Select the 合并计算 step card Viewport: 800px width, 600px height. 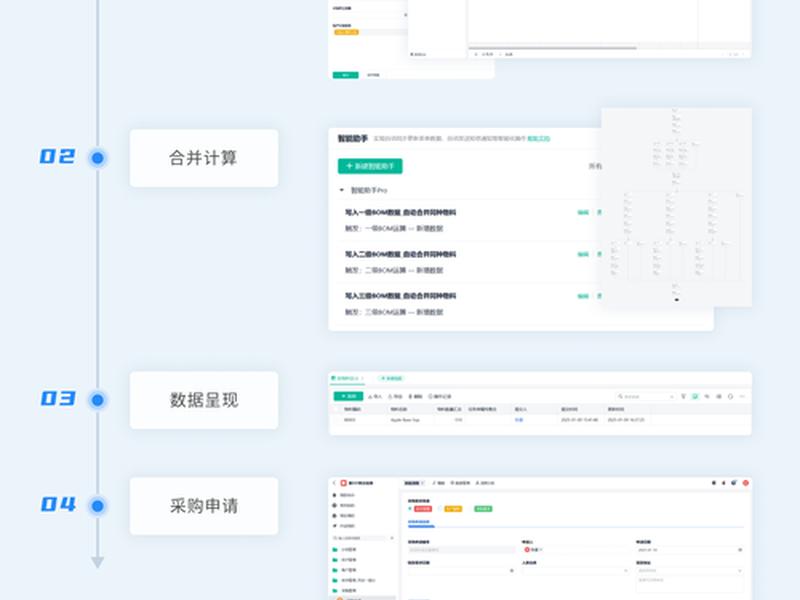pos(204,158)
